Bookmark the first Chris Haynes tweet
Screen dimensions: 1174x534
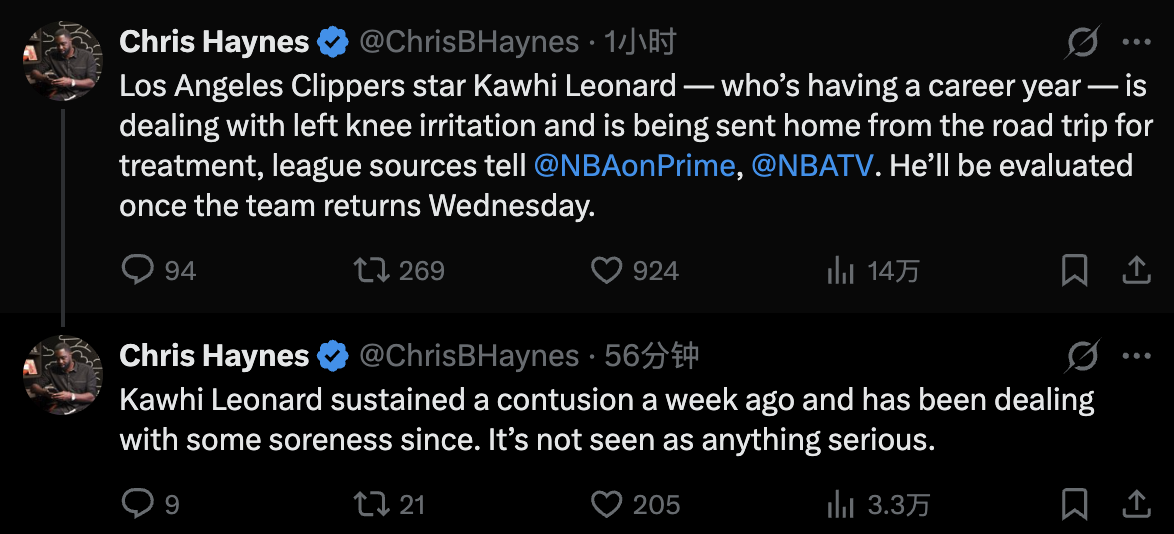pyautogui.click(x=1074, y=270)
